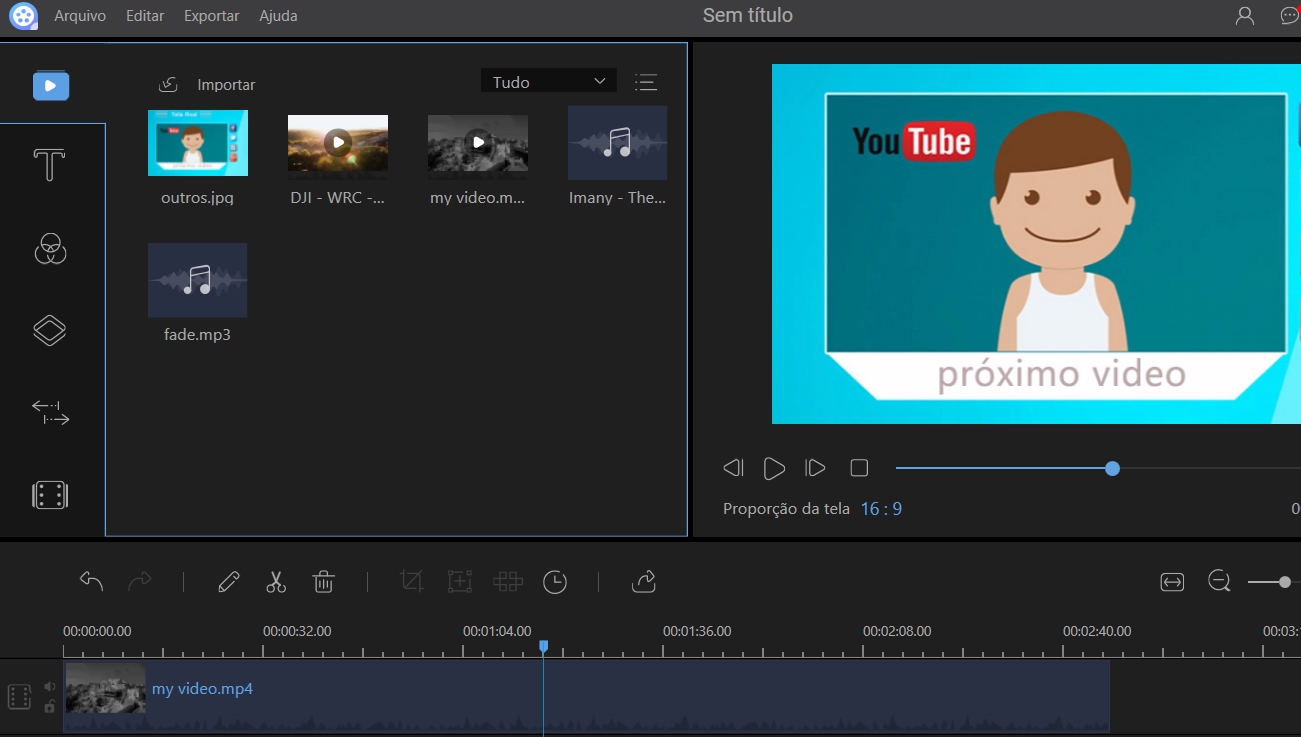This screenshot has width=1301, height=737.
Task: Mute the video track audio
Action: coord(50,687)
